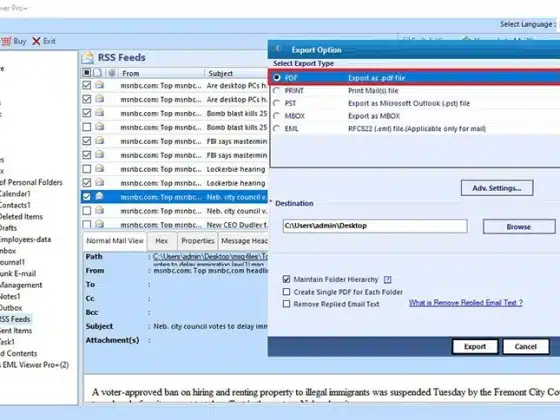Enable Create Single PDF for Each Folder
Screen dimensions: 560x420
[x=286, y=292]
